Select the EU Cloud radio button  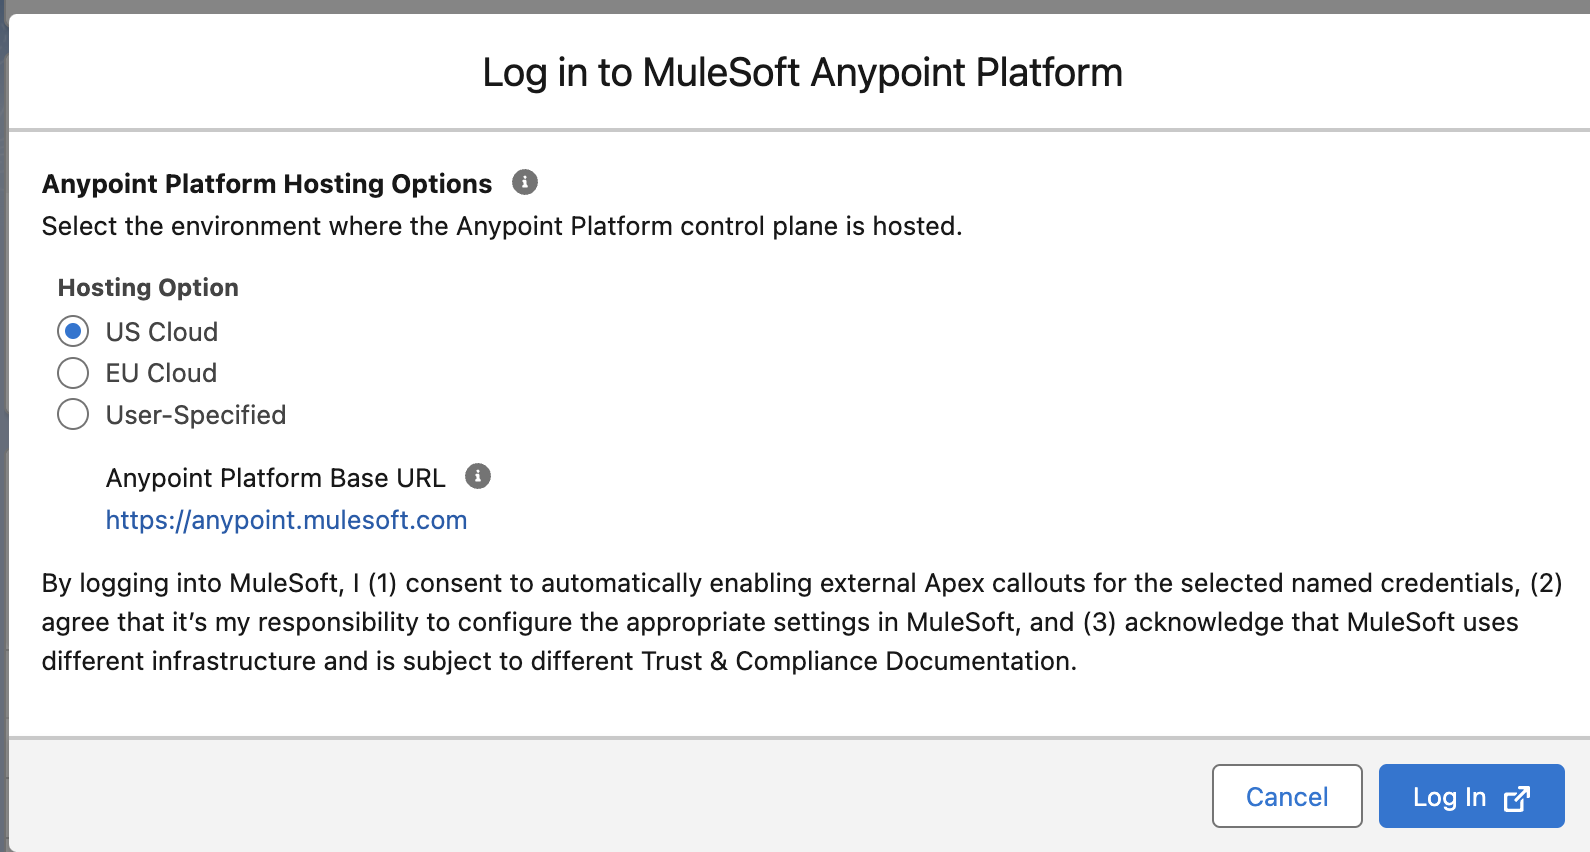(73, 373)
